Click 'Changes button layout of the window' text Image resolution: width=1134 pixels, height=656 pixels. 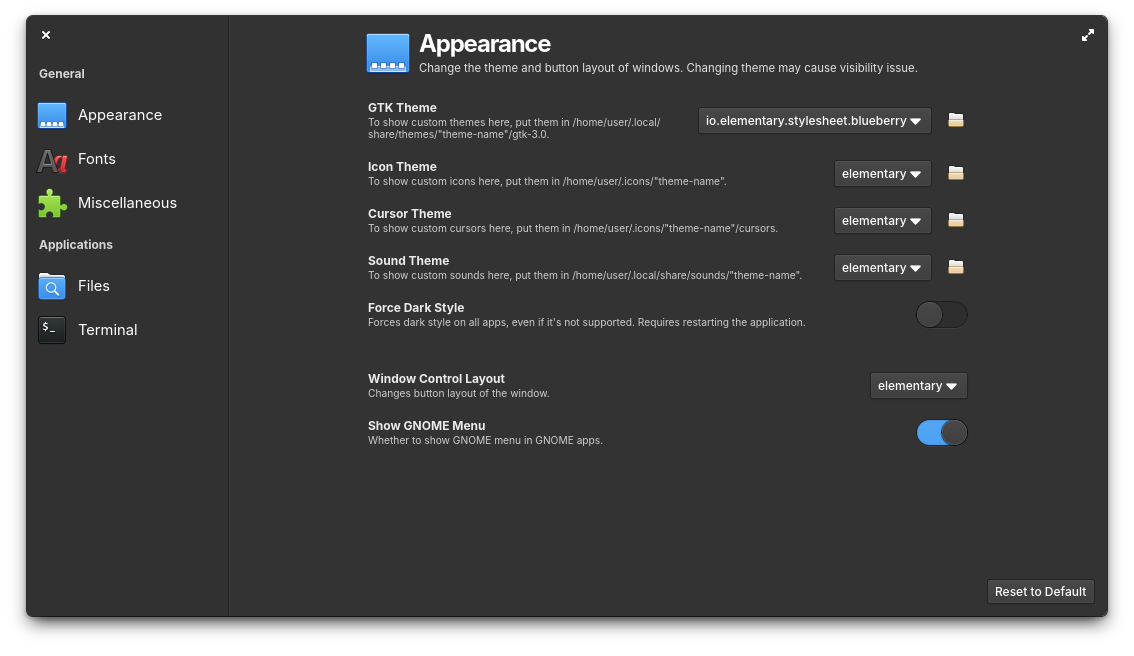pos(459,393)
